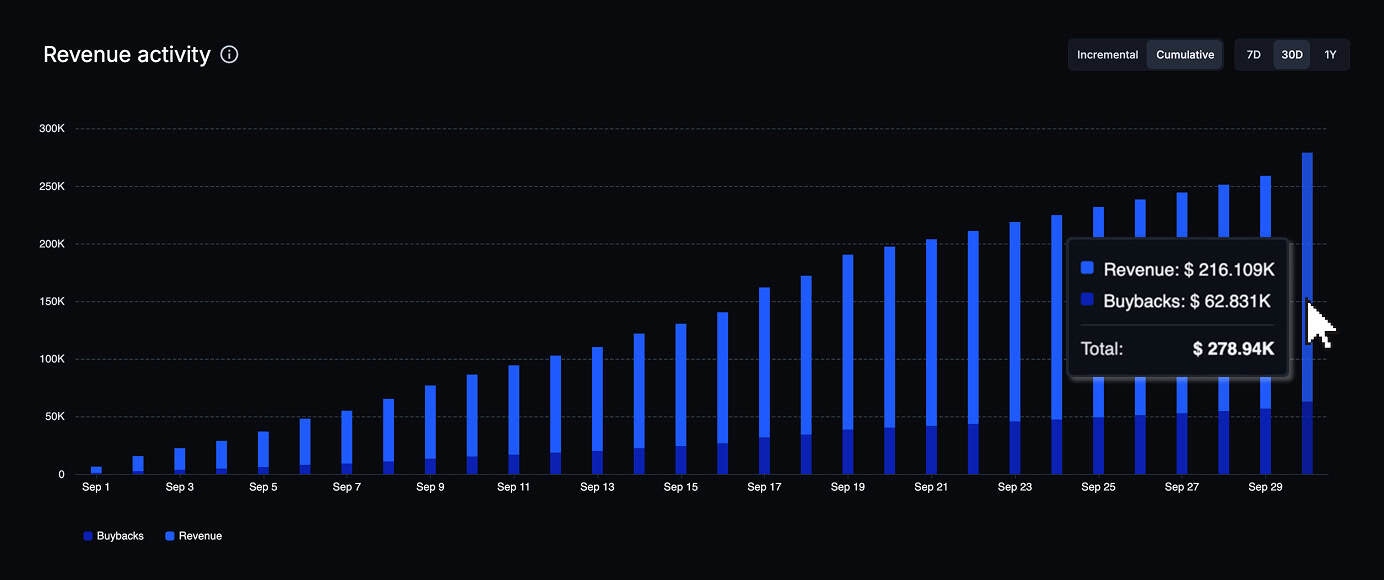Click the Total value in the tooltip
The width and height of the screenshot is (1384, 580).
click(1233, 349)
